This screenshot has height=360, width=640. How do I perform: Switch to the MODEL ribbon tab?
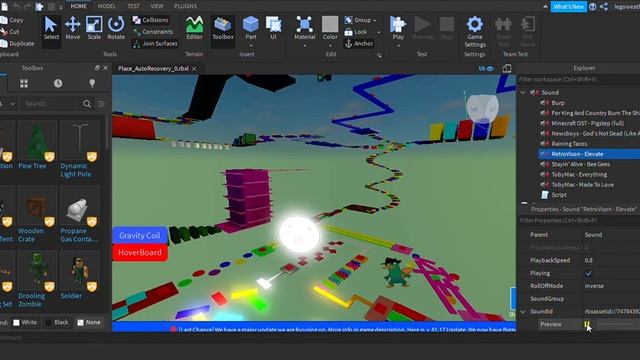click(x=107, y=6)
